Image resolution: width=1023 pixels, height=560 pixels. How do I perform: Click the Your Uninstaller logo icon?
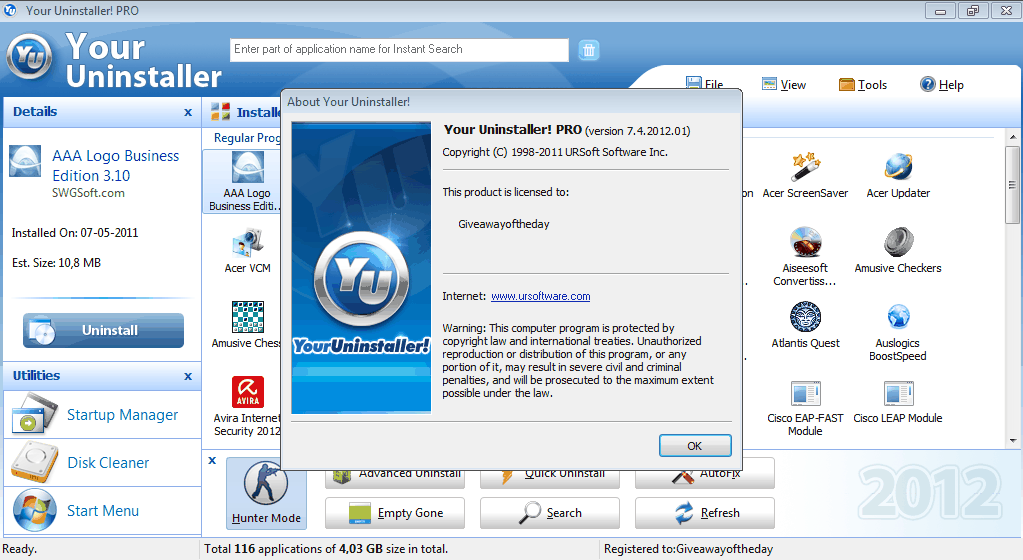[29, 56]
